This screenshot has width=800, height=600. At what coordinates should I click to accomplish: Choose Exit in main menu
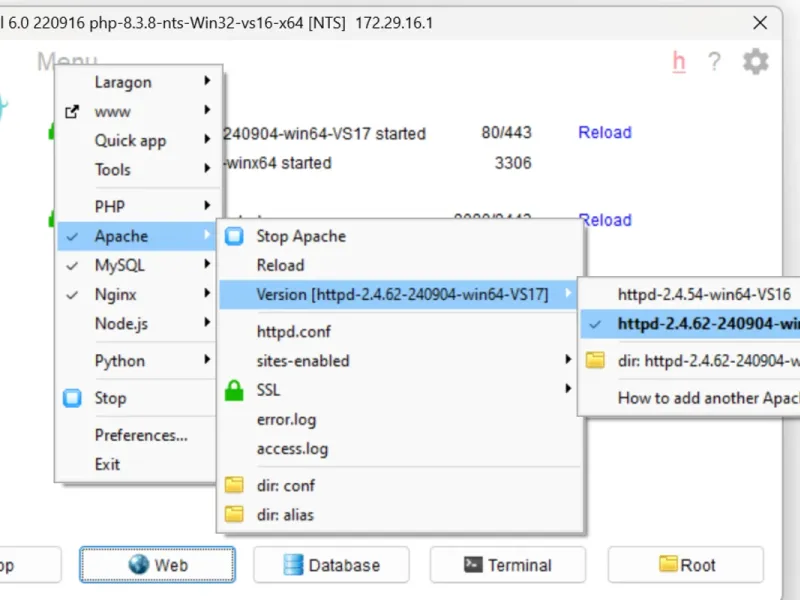click(x=107, y=464)
